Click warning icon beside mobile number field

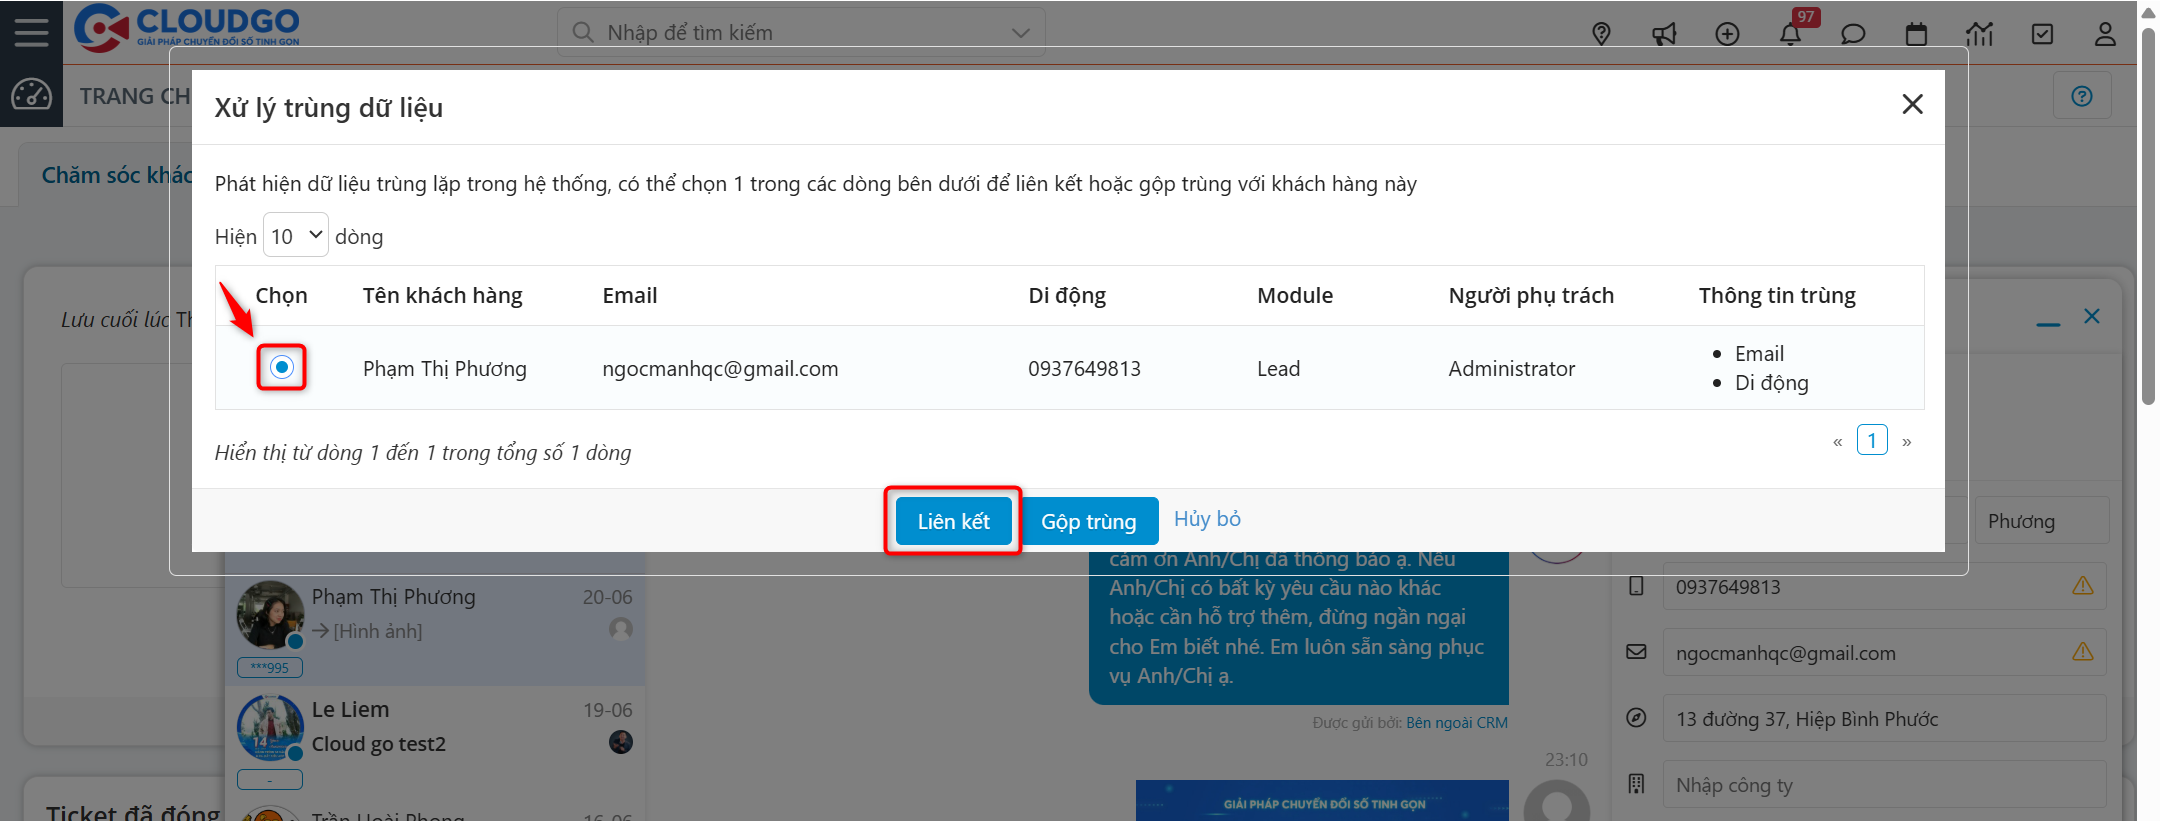click(x=2082, y=585)
